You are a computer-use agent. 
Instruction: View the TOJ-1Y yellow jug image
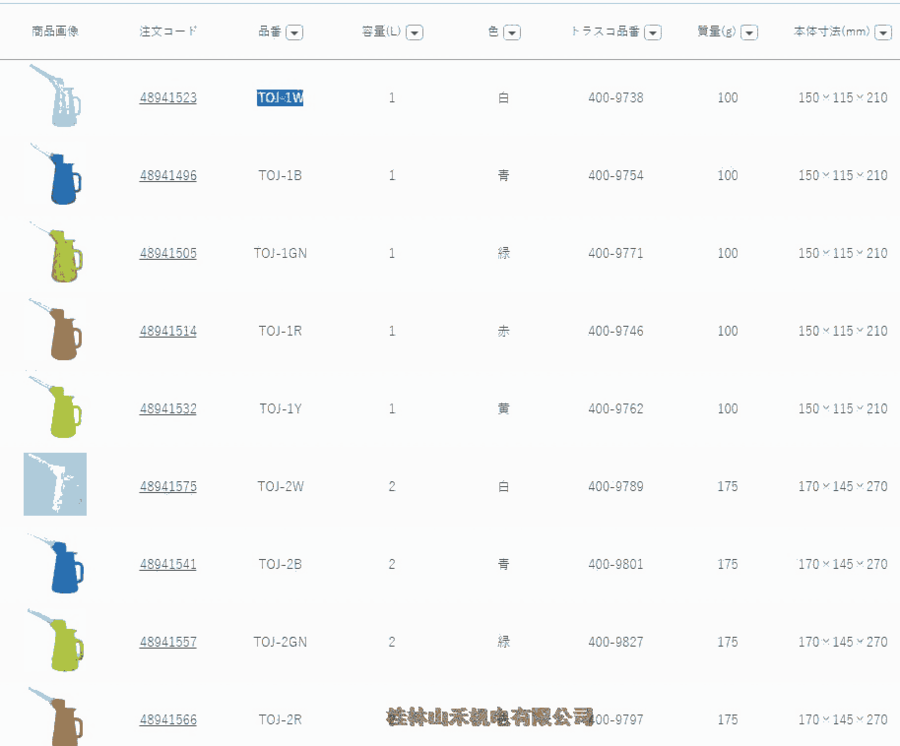56,408
